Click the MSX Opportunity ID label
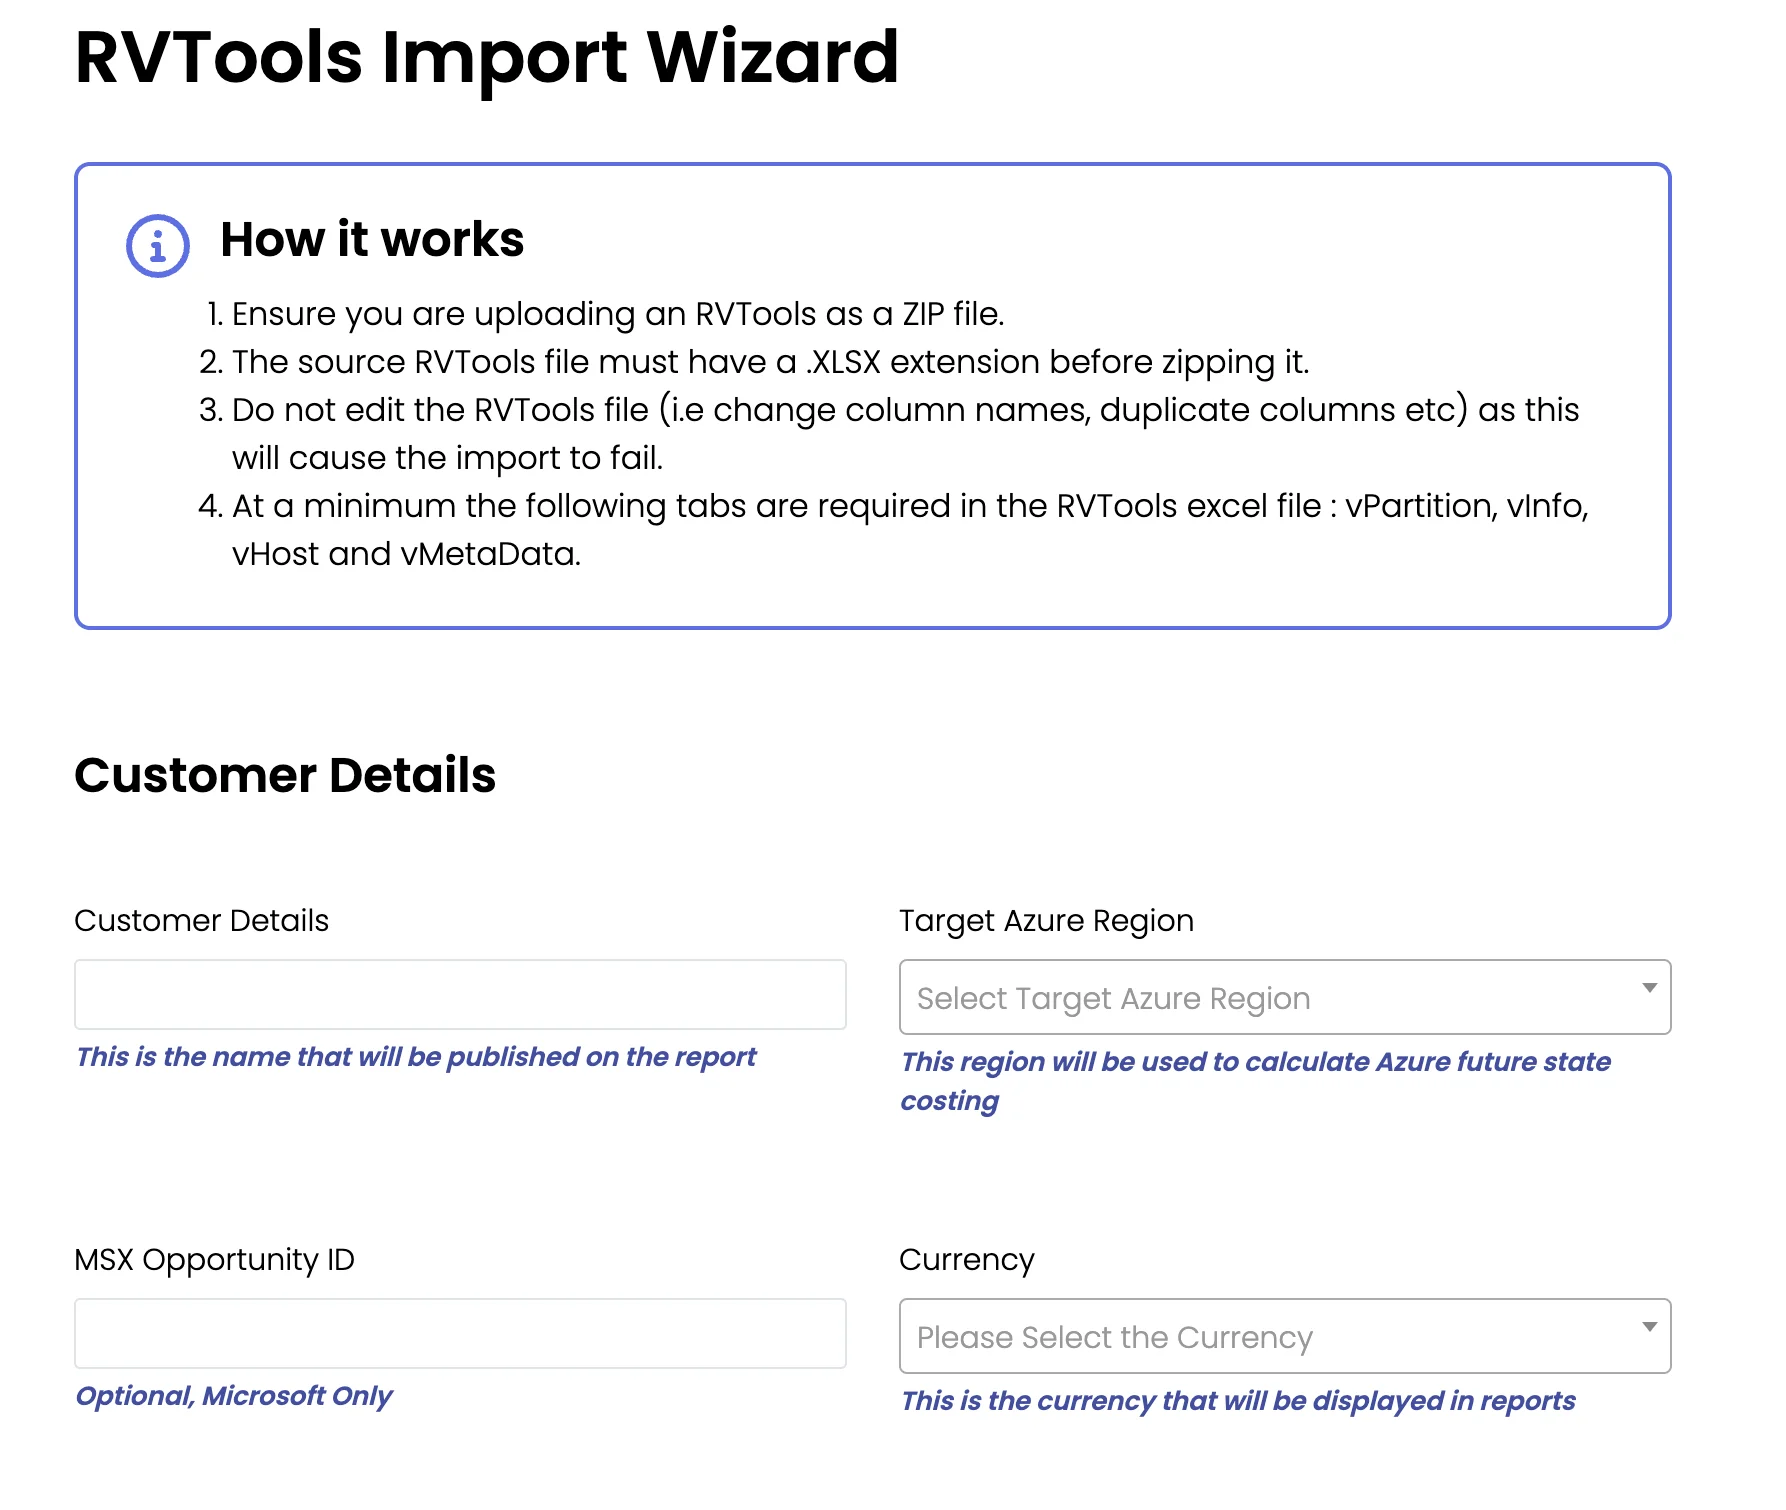This screenshot has width=1786, height=1510. 215,1260
